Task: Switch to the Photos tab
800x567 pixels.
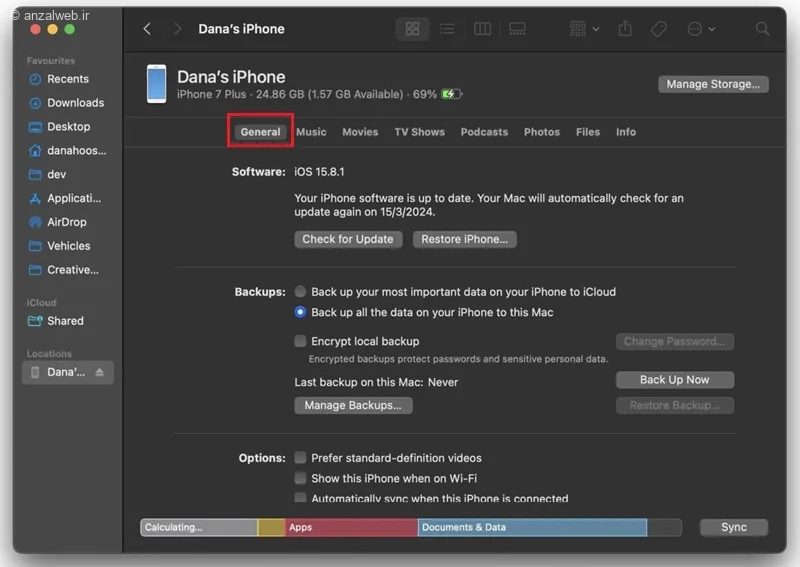Action: click(x=542, y=132)
